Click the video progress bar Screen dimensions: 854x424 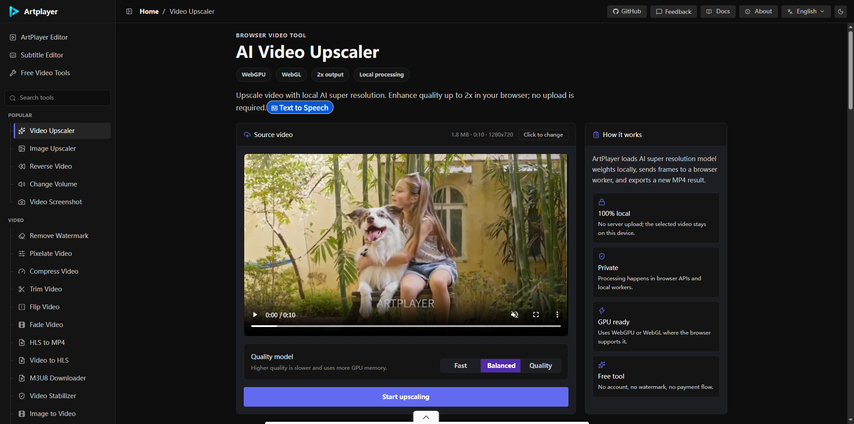point(406,326)
